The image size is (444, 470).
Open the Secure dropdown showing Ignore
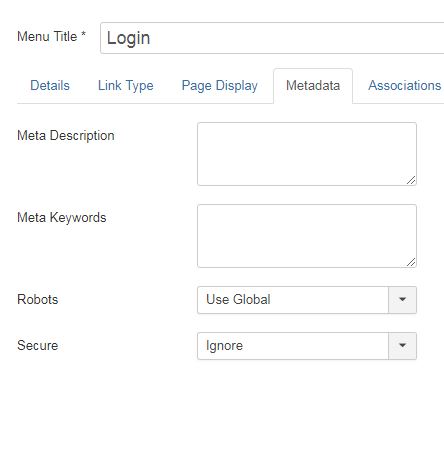click(307, 346)
